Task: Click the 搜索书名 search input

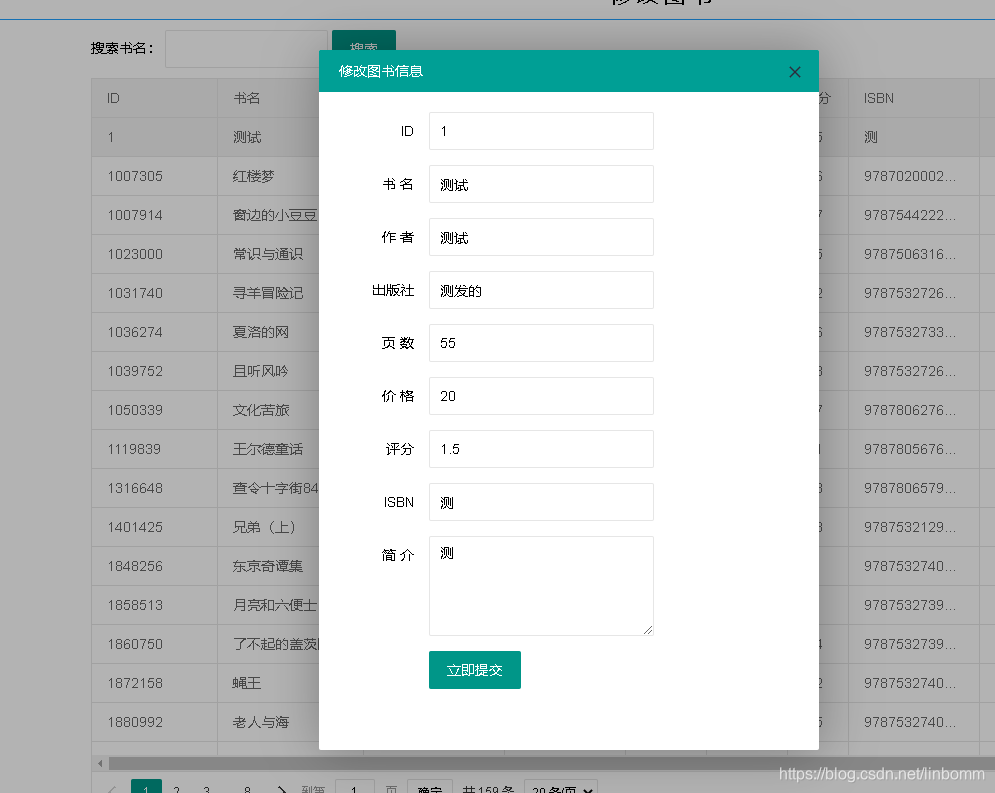Action: [246, 49]
